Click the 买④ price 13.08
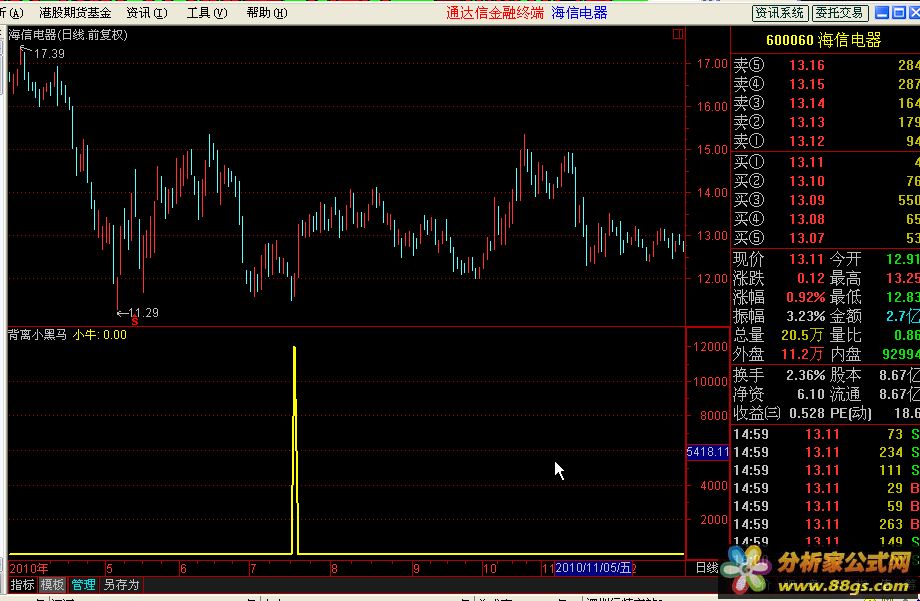This screenshot has height=601, width=920. [x=807, y=219]
